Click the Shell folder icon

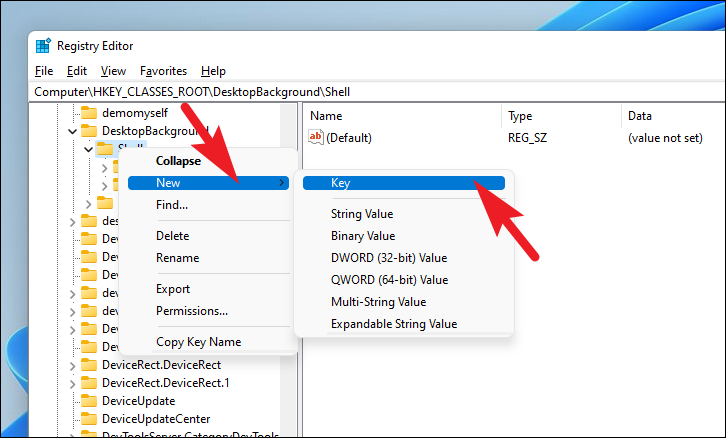105,149
